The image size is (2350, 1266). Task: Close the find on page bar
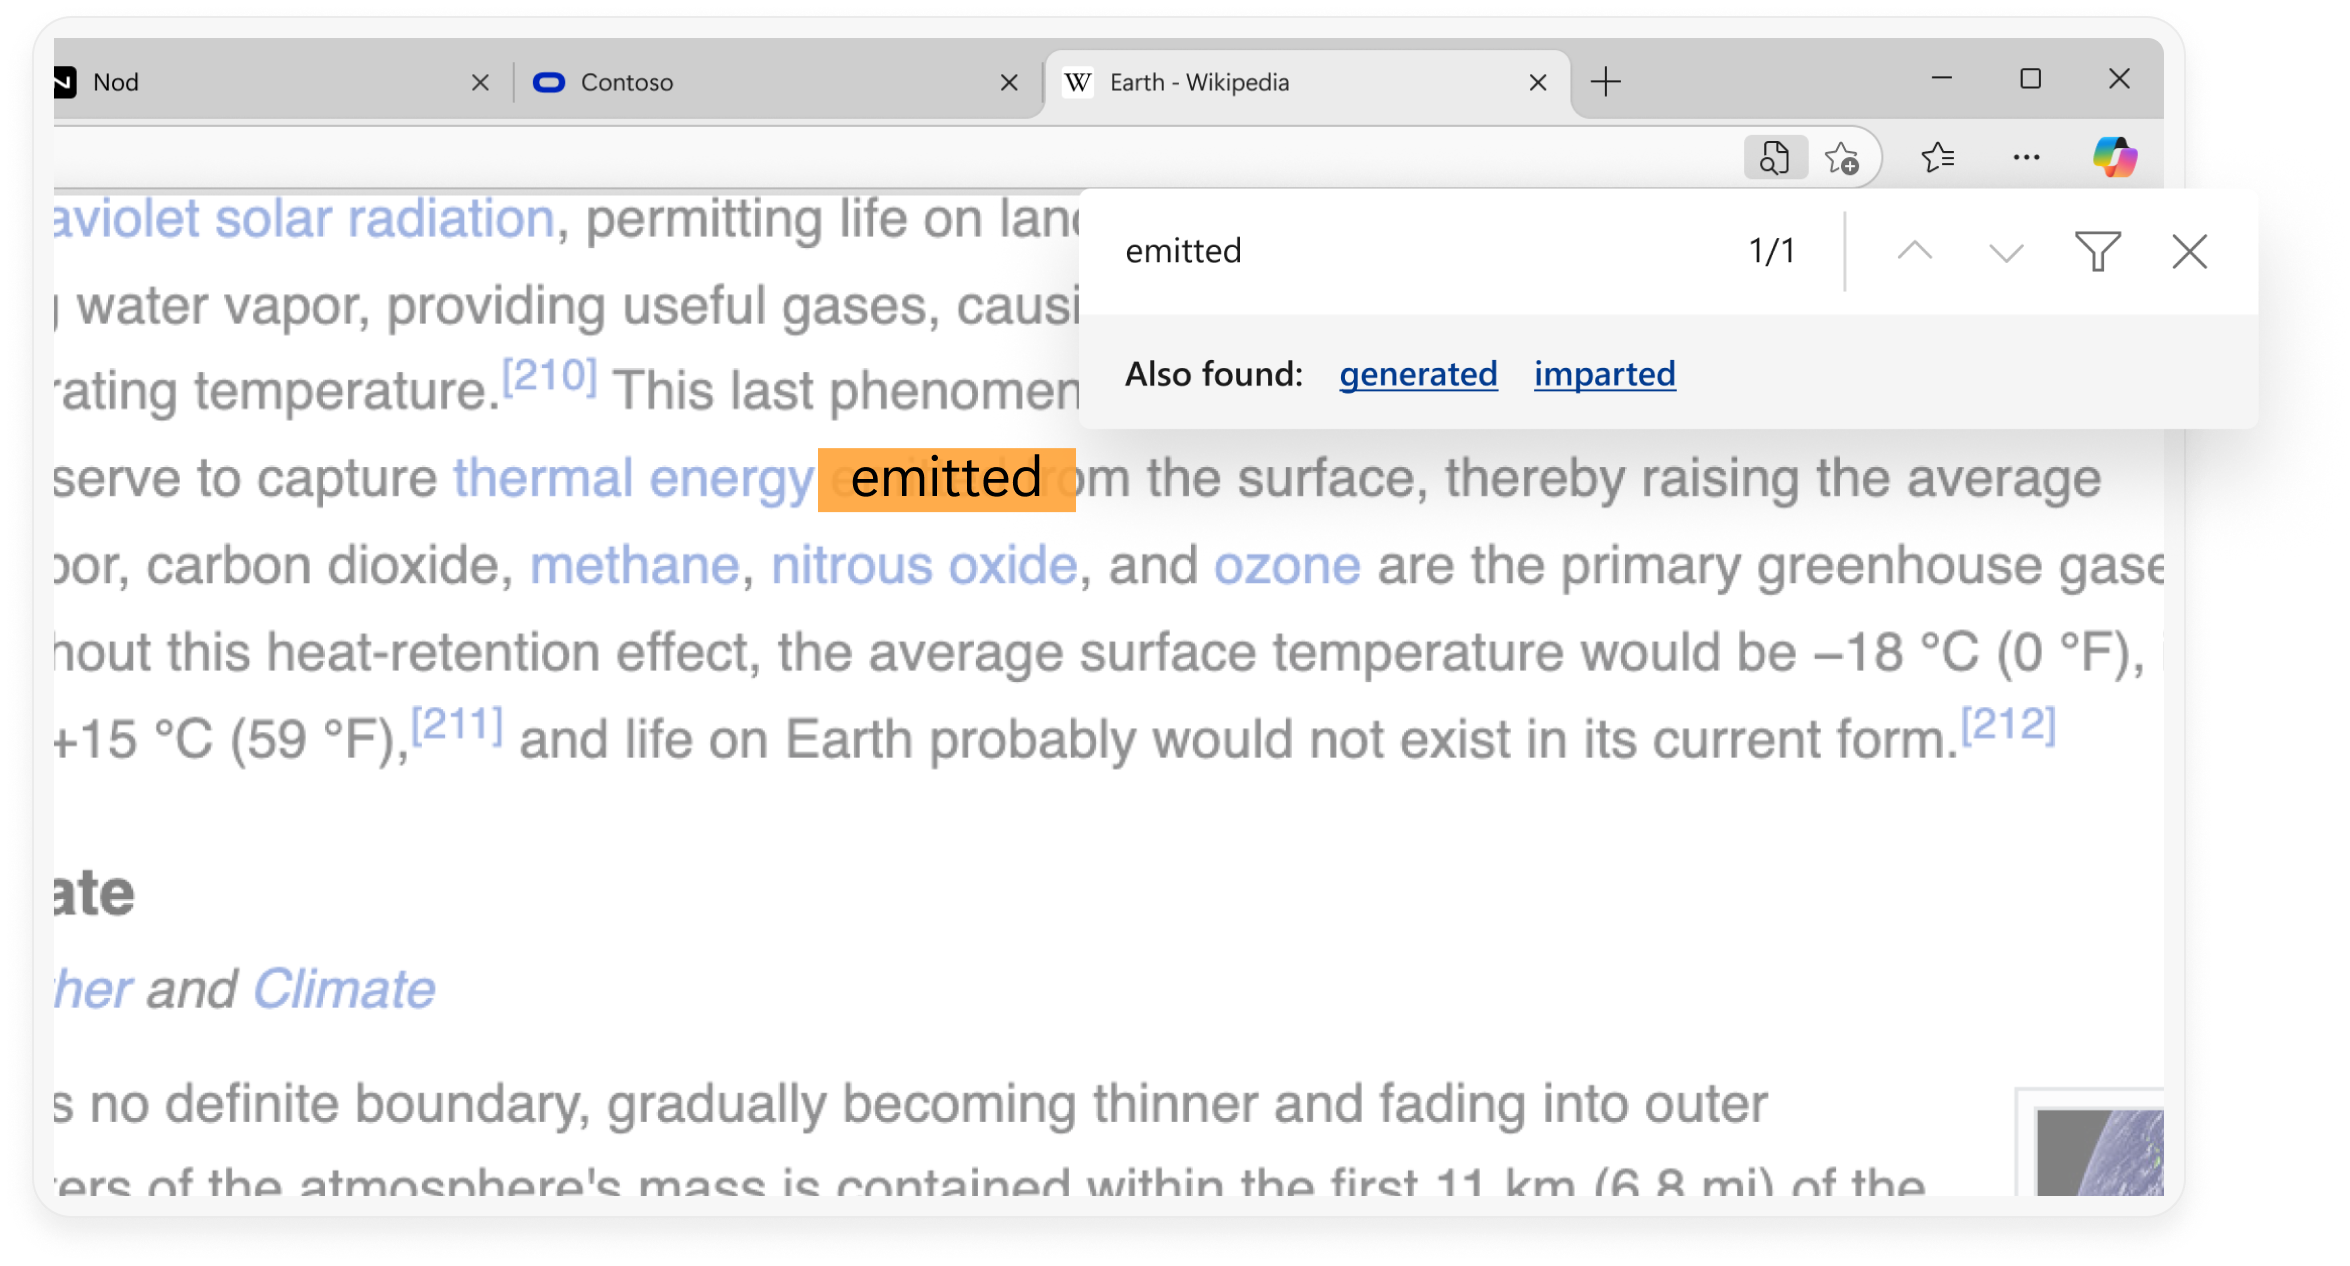click(2189, 251)
